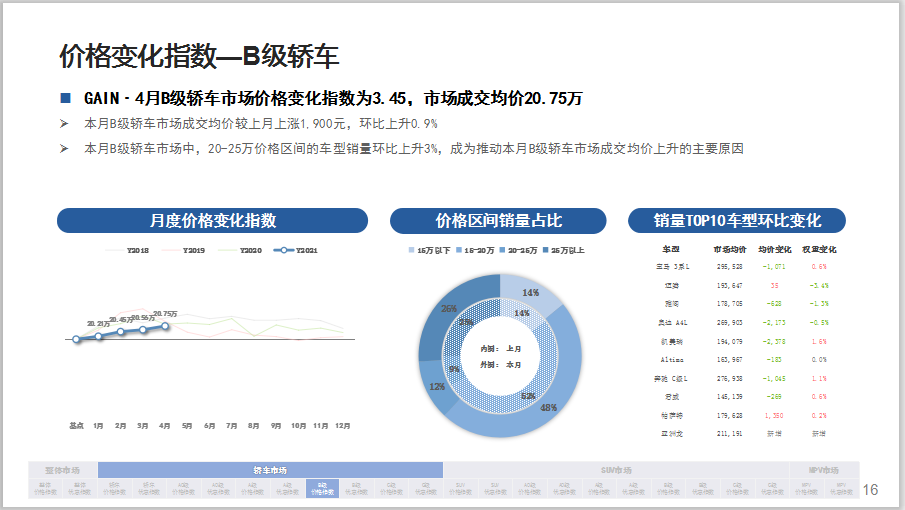The height and width of the screenshot is (510, 905).
Task: Open the 整体市场 navigation tab
Action: click(x=62, y=470)
